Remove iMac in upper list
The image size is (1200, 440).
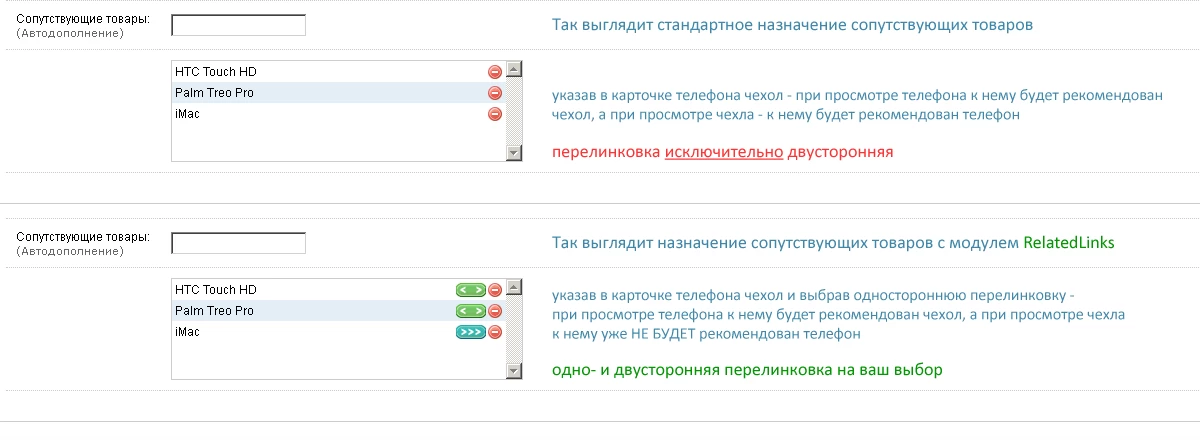click(494, 114)
